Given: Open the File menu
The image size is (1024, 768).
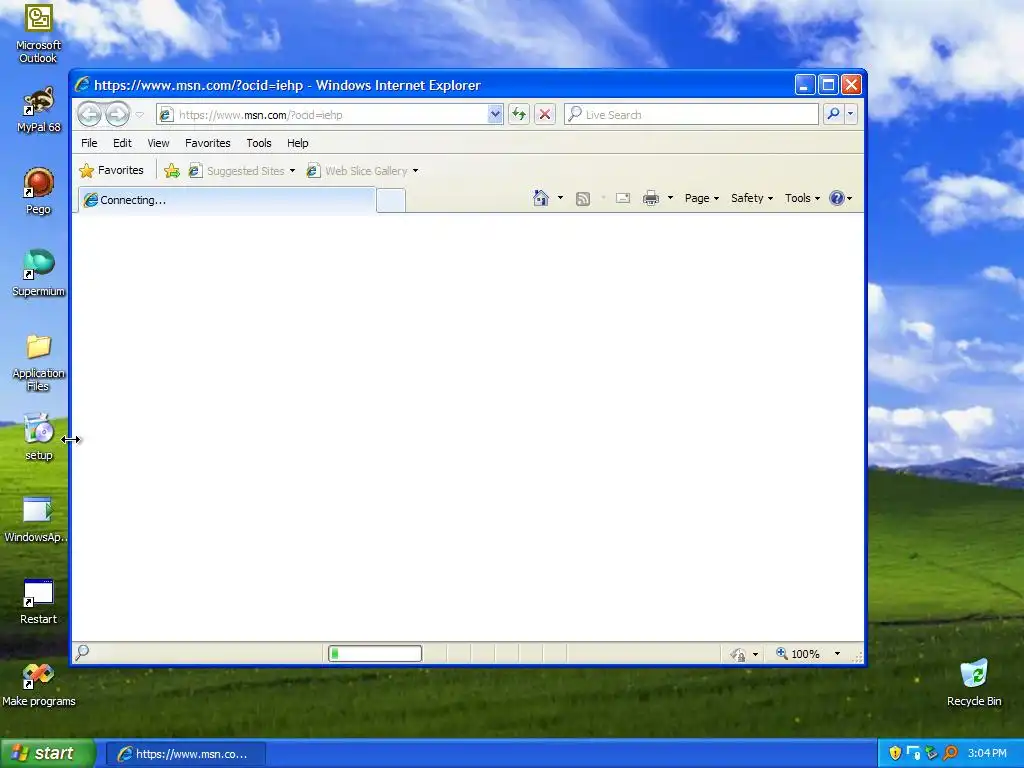Looking at the screenshot, I should click(89, 143).
